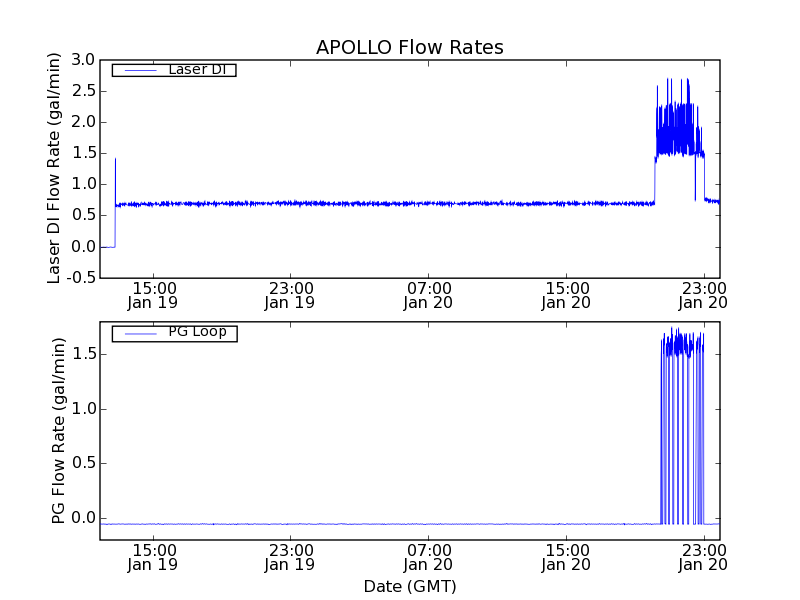Click the '3.0' tick on Laser DI axis

pyautogui.click(x=83, y=60)
